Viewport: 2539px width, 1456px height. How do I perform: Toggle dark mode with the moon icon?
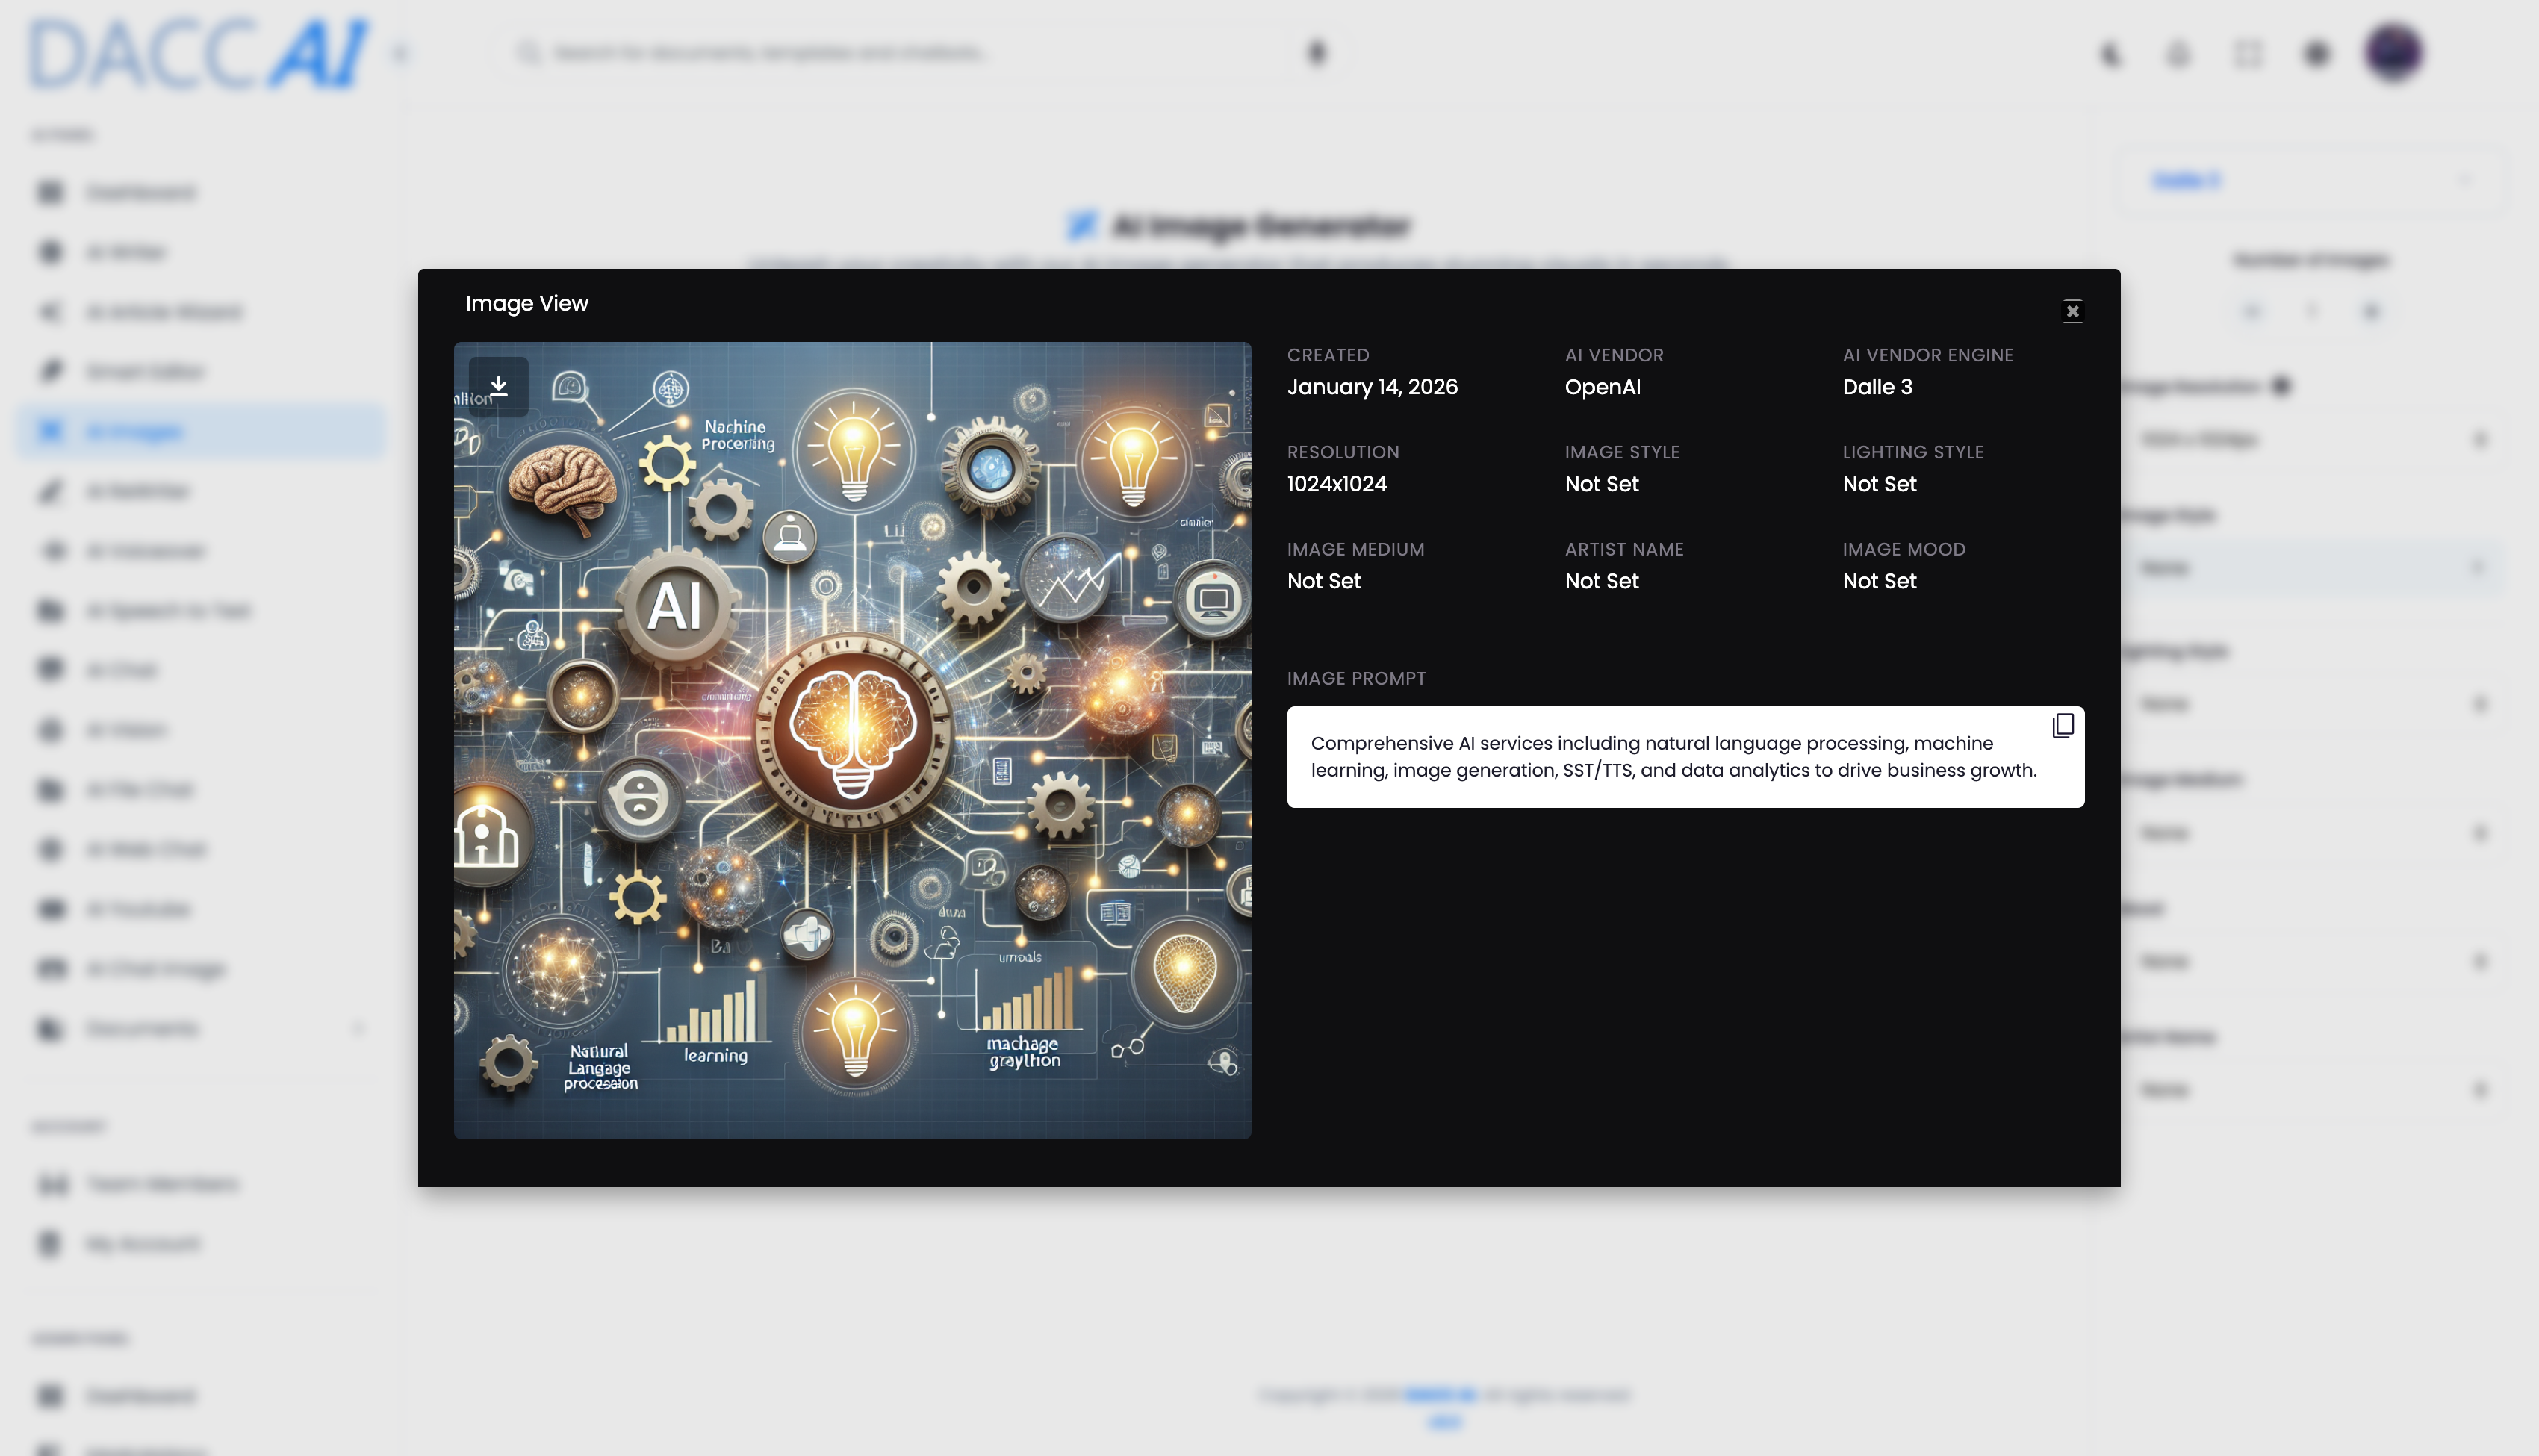(2110, 54)
